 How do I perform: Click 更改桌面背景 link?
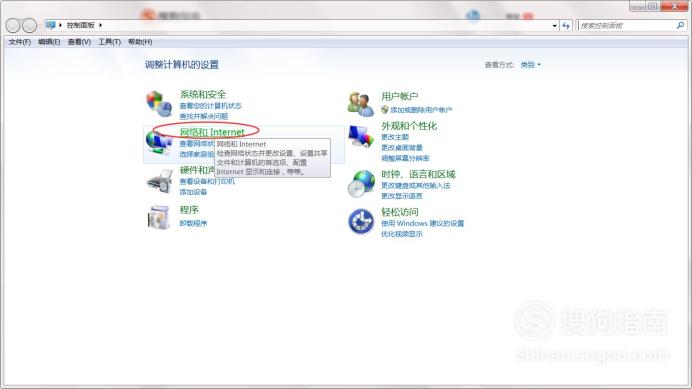coord(402,147)
